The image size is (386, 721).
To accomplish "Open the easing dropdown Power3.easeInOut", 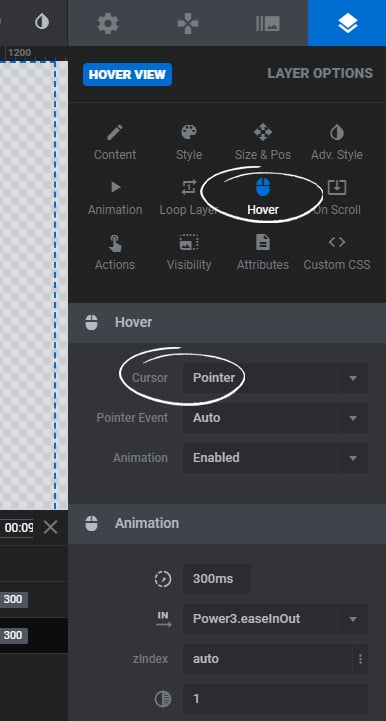I will (x=275, y=619).
